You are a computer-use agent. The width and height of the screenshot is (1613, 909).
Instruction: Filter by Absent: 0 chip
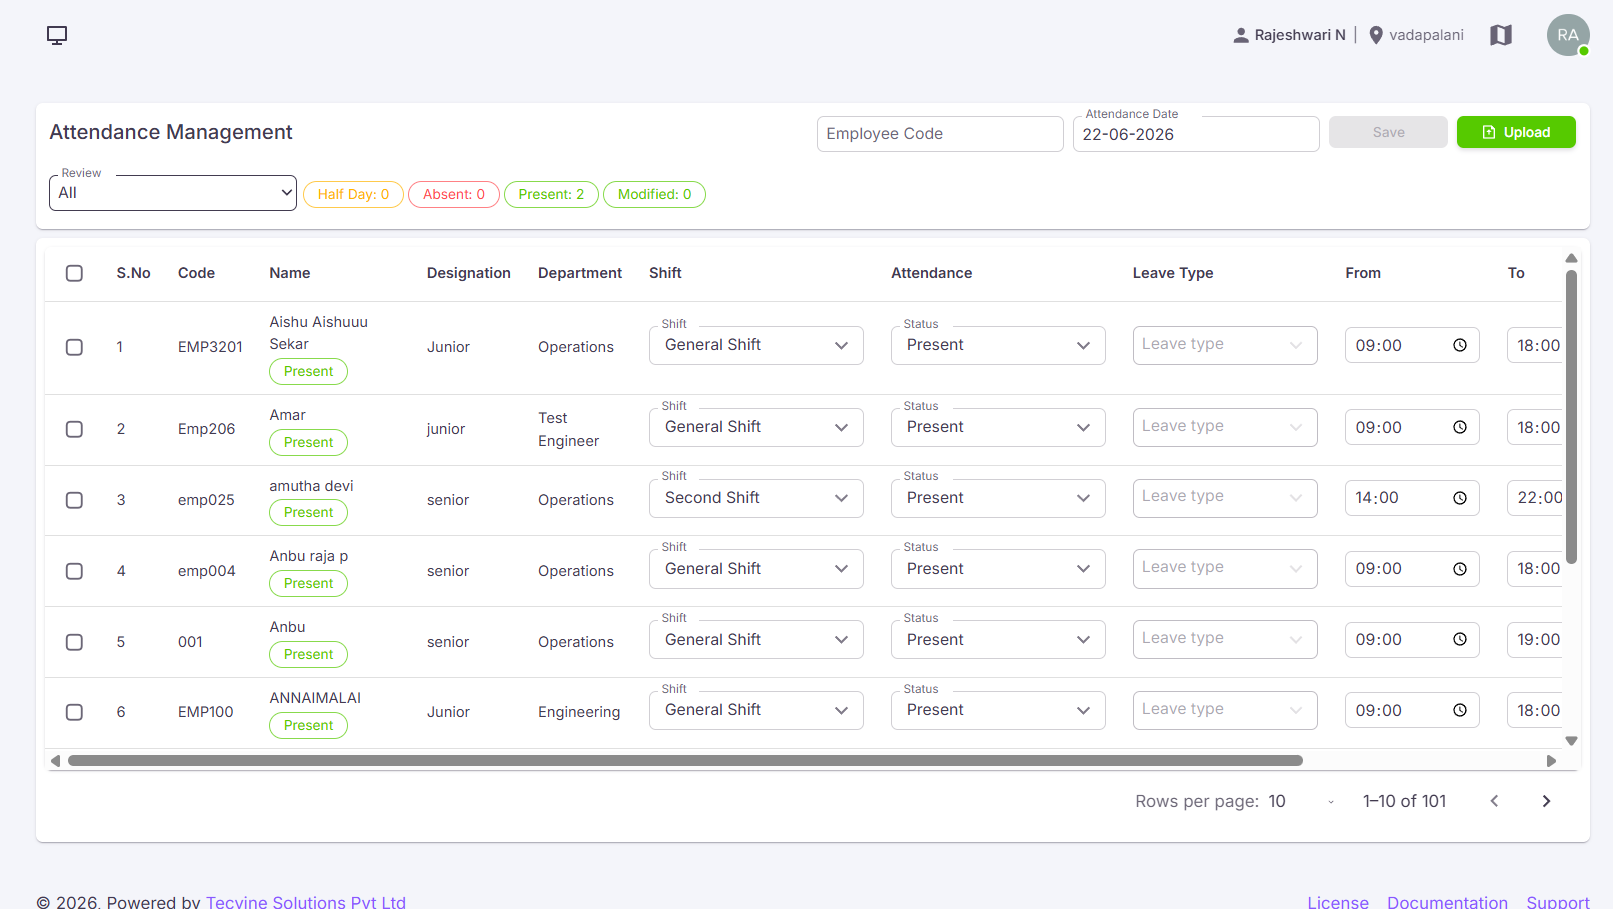(x=454, y=194)
